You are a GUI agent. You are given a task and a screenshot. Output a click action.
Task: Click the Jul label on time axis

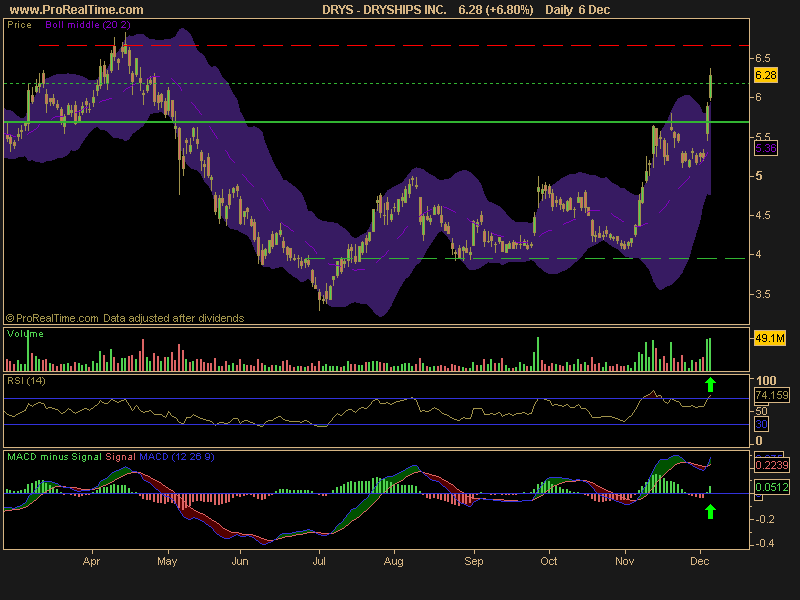[319, 561]
